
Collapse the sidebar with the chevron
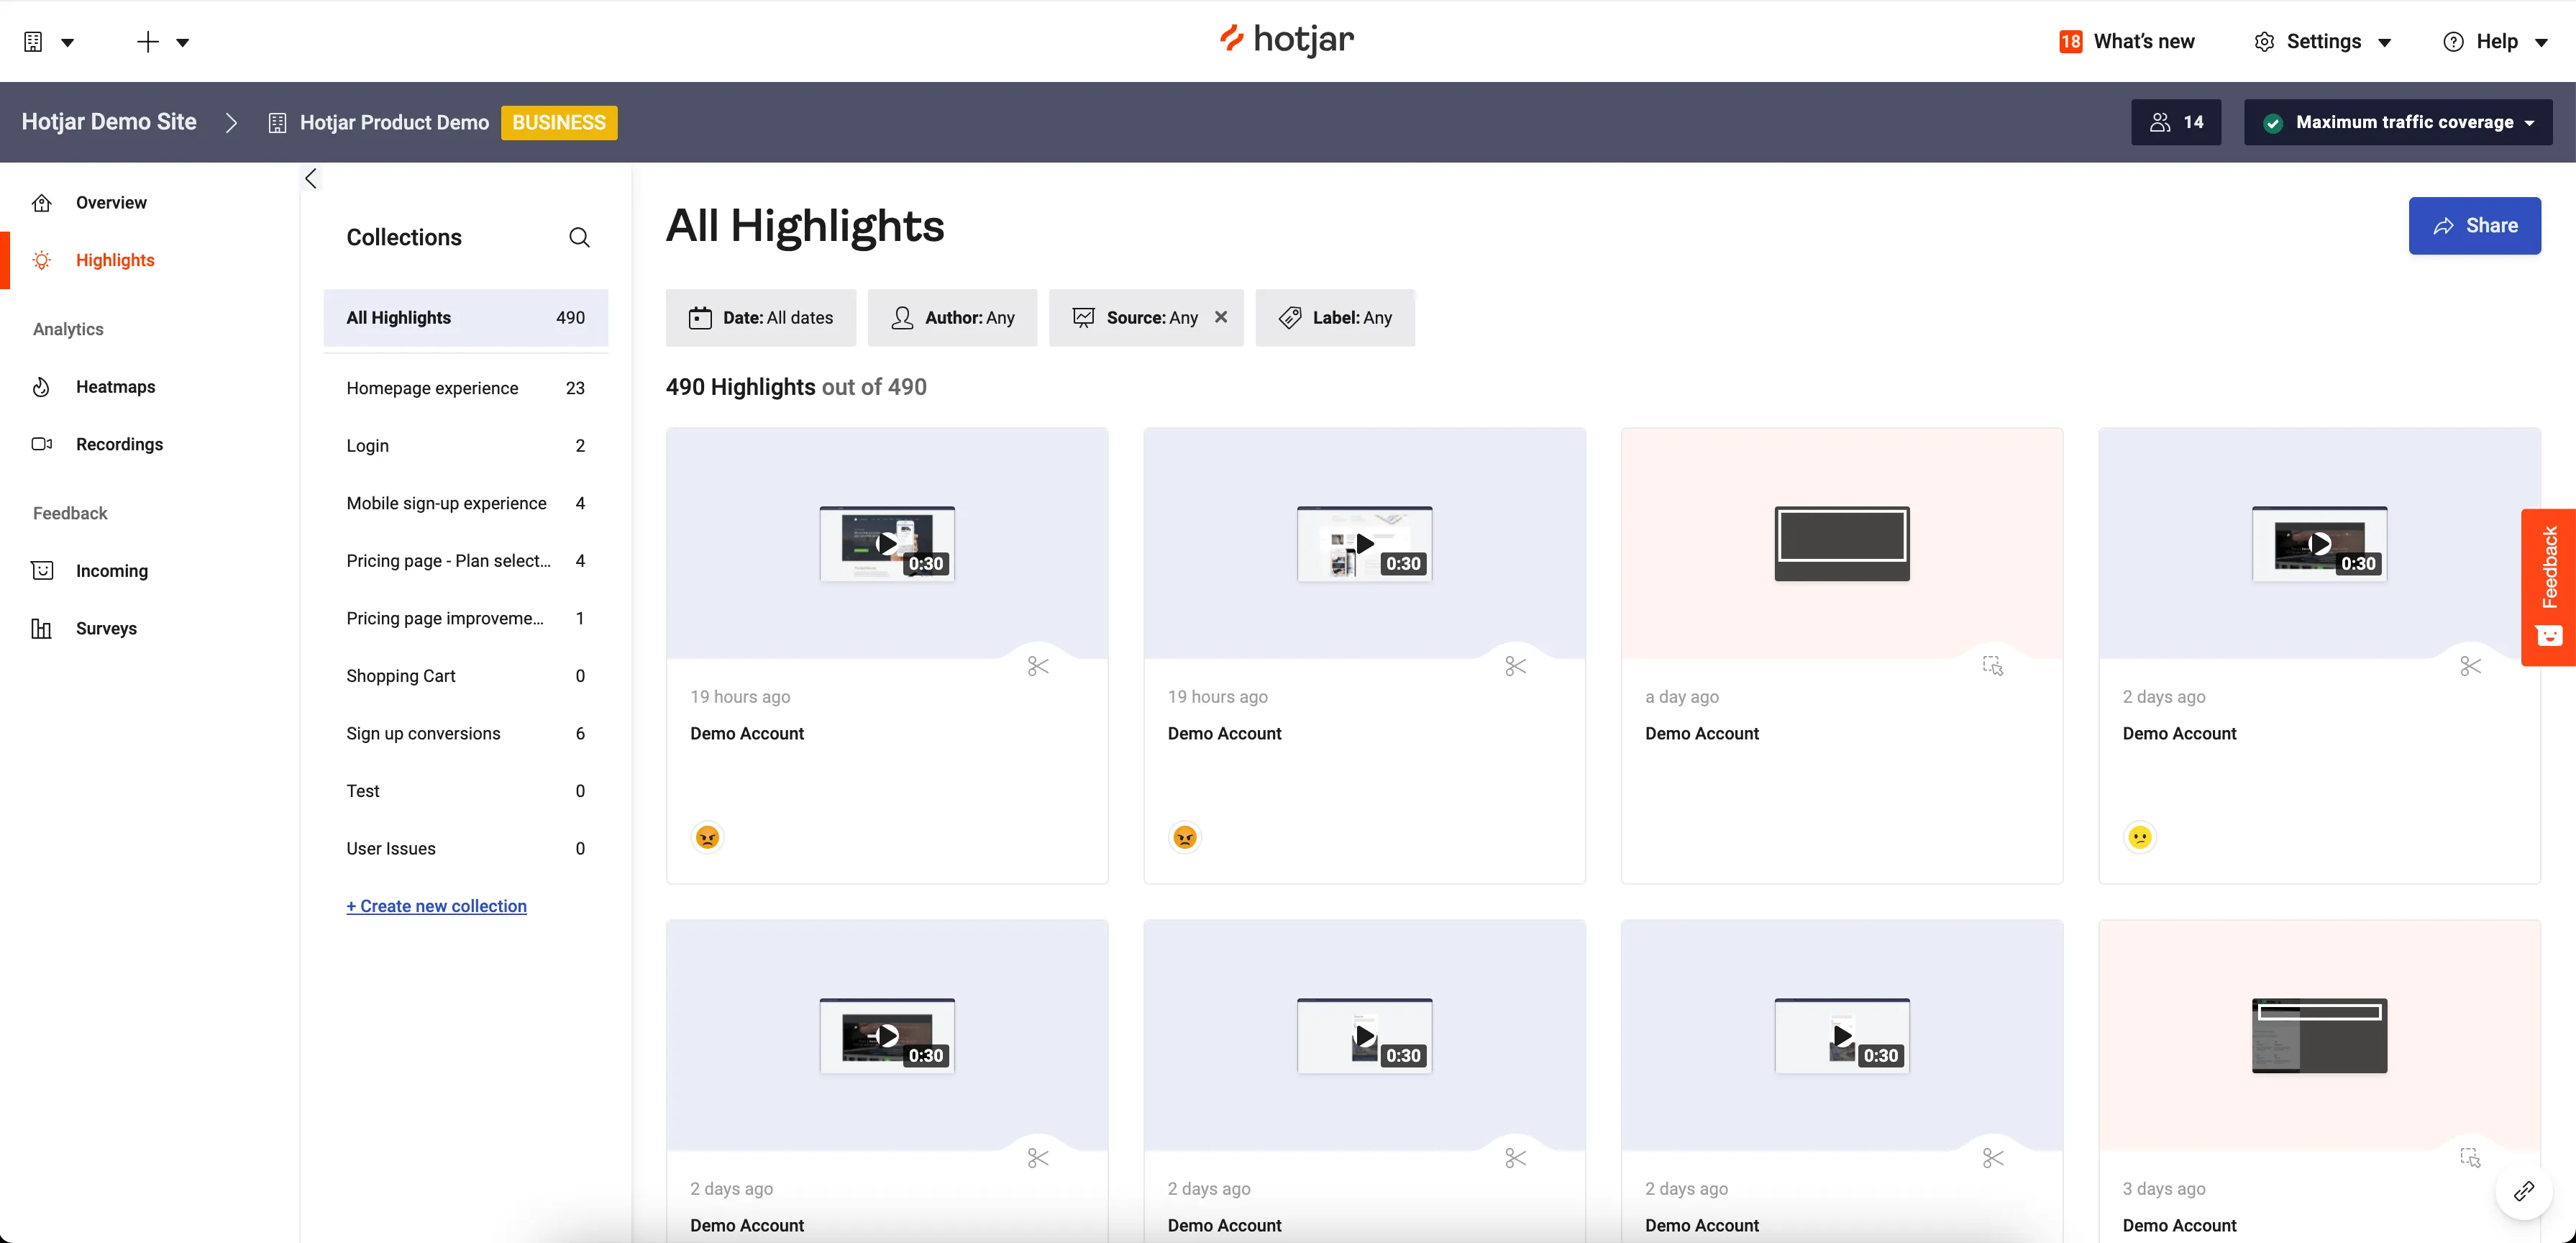[x=311, y=178]
